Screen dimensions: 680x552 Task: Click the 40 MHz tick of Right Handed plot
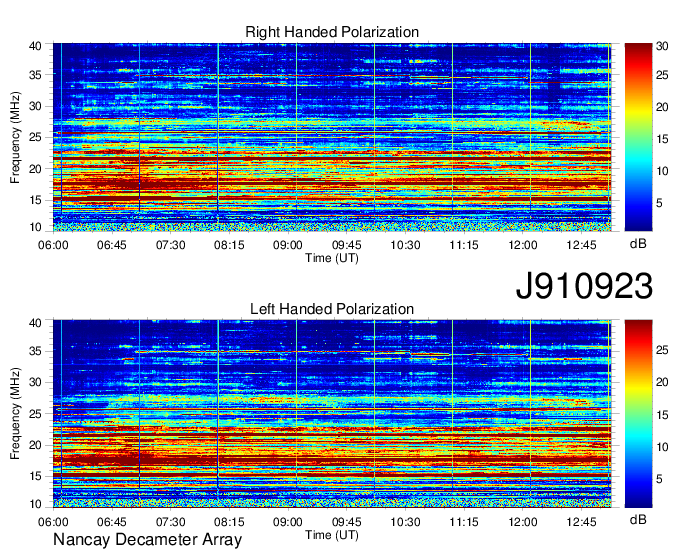click(35, 46)
